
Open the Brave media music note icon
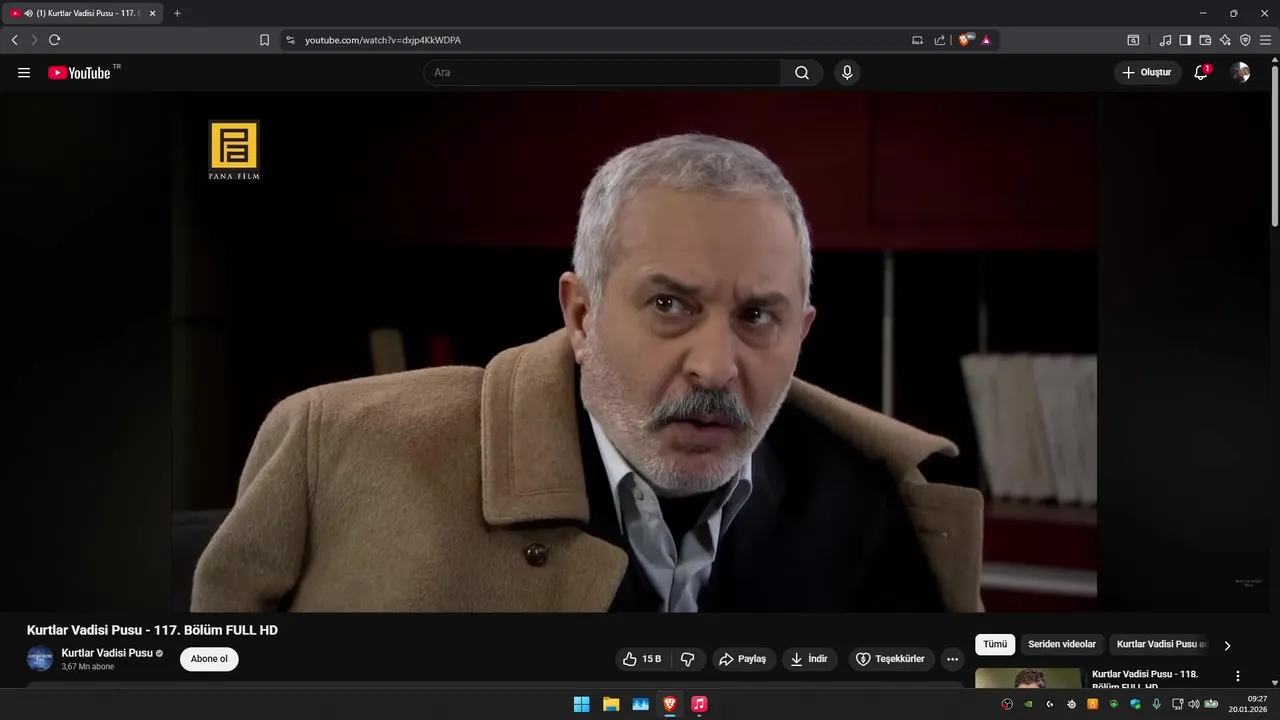pyautogui.click(x=1165, y=40)
